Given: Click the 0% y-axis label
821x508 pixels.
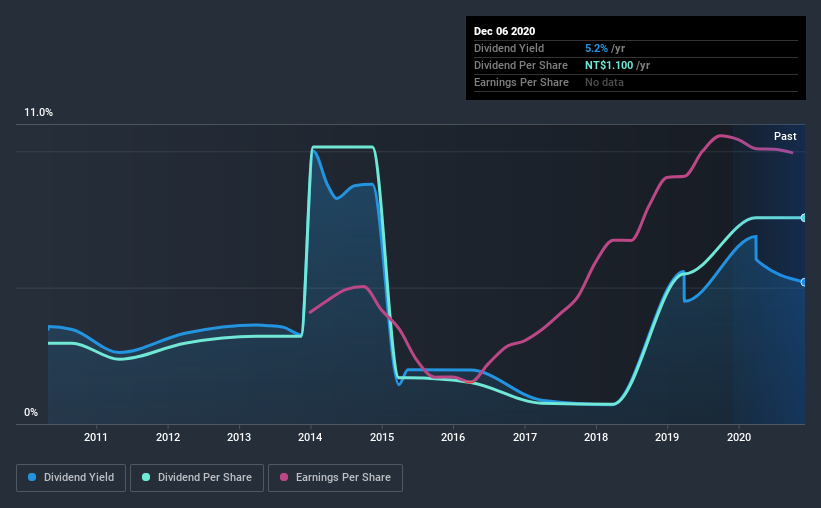Looking at the screenshot, I should tap(31, 412).
